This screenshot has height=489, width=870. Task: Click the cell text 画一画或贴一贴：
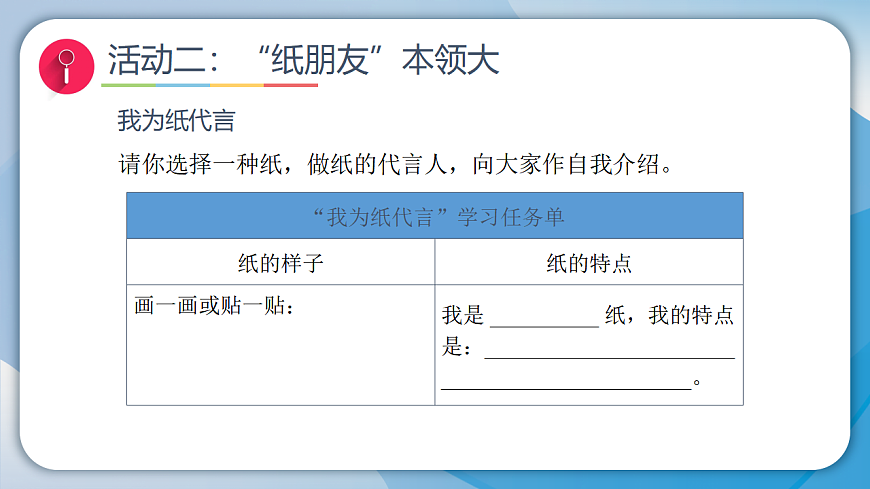(214, 305)
